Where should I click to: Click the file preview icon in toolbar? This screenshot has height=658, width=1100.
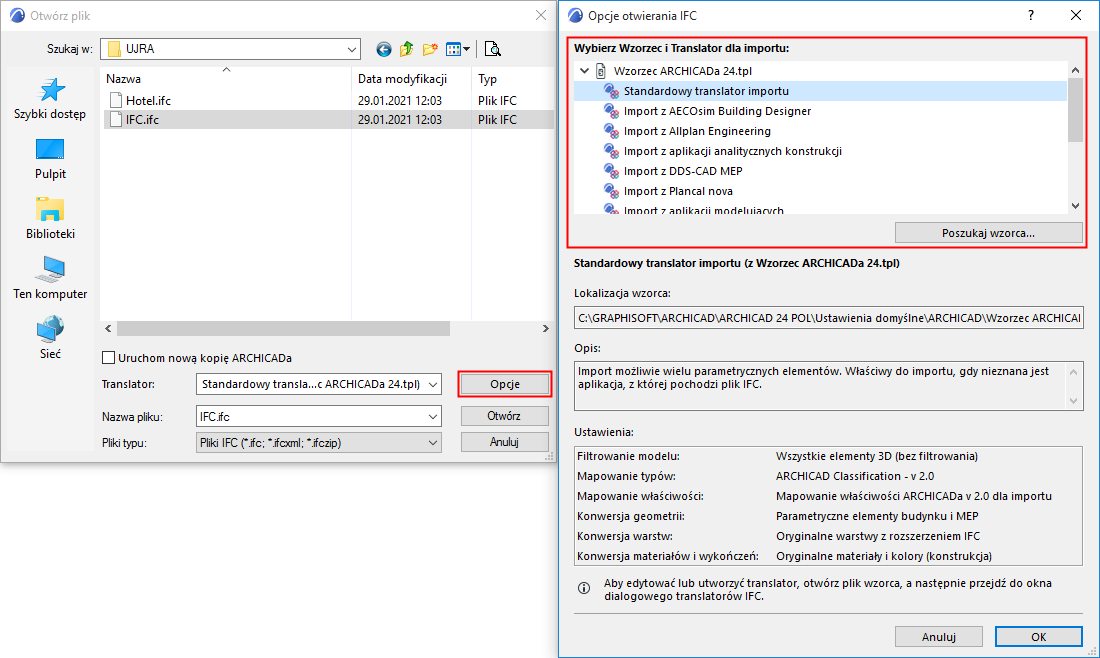point(492,49)
